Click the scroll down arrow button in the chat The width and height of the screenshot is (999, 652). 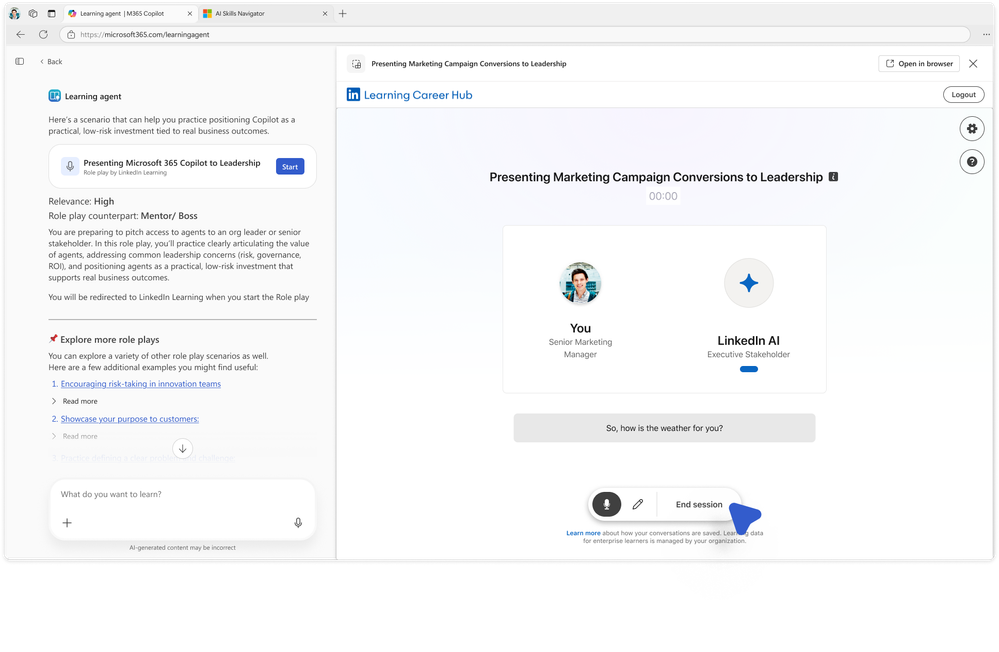(x=182, y=449)
